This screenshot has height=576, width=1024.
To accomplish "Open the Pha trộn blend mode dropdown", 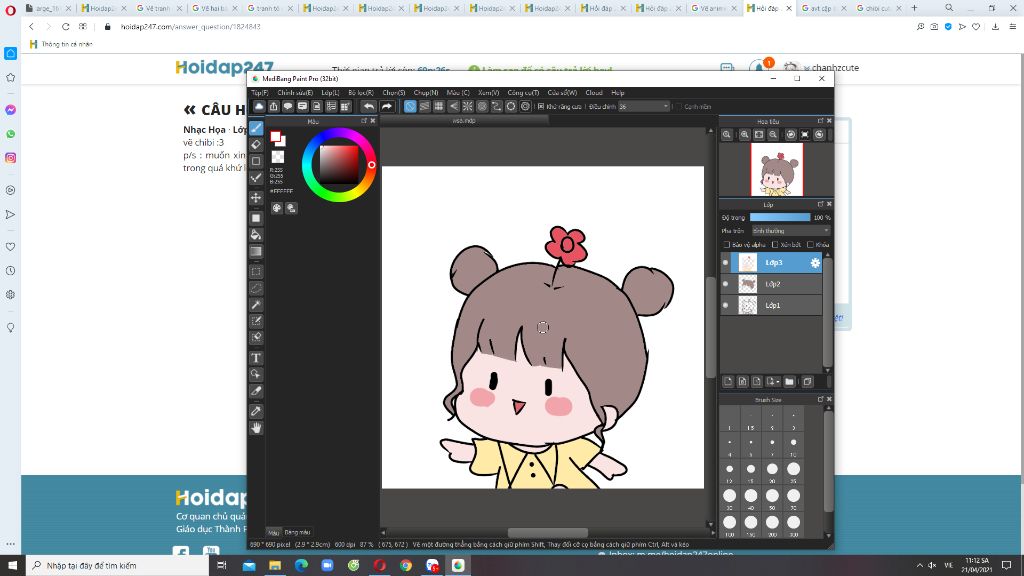I will (790, 231).
